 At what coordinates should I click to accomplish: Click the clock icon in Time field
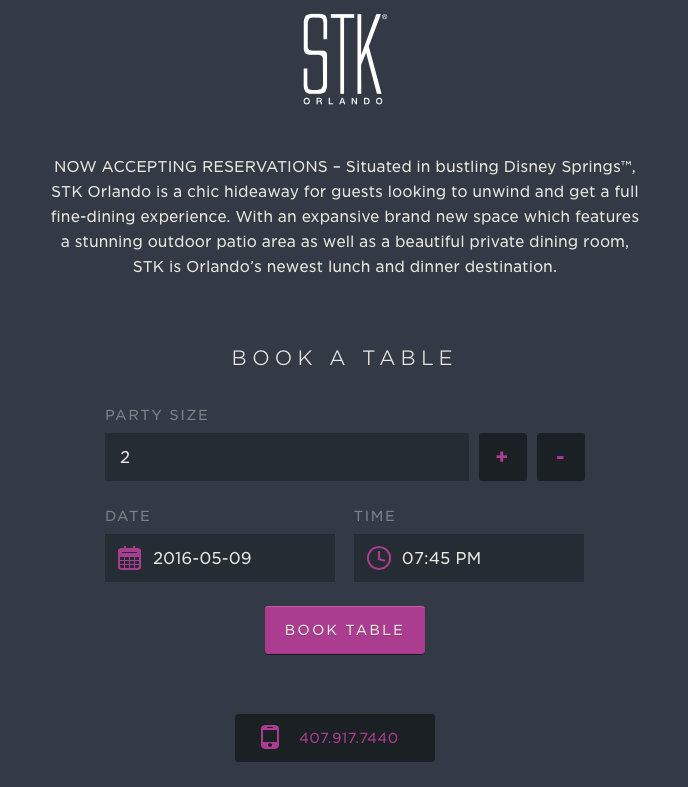(379, 558)
